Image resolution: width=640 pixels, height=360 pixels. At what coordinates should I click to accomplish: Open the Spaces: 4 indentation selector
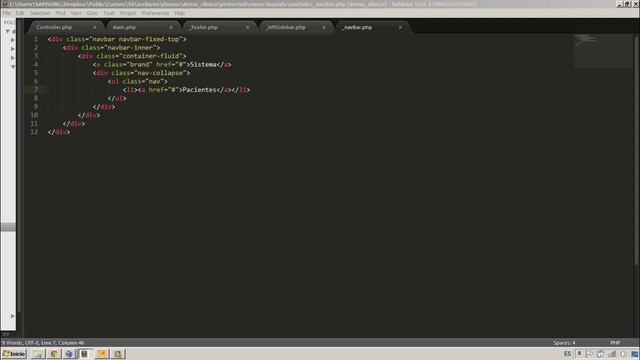coord(564,343)
